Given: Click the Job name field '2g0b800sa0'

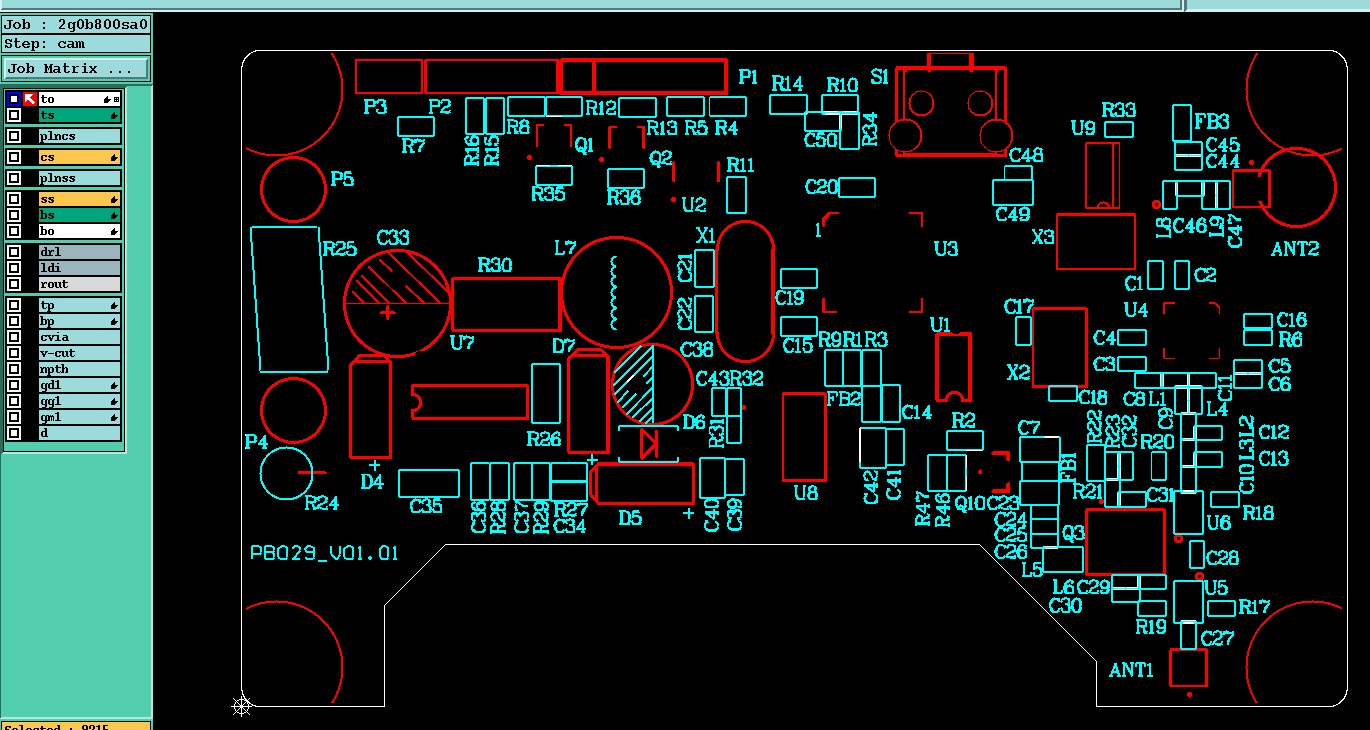Looking at the screenshot, I should [x=76, y=24].
